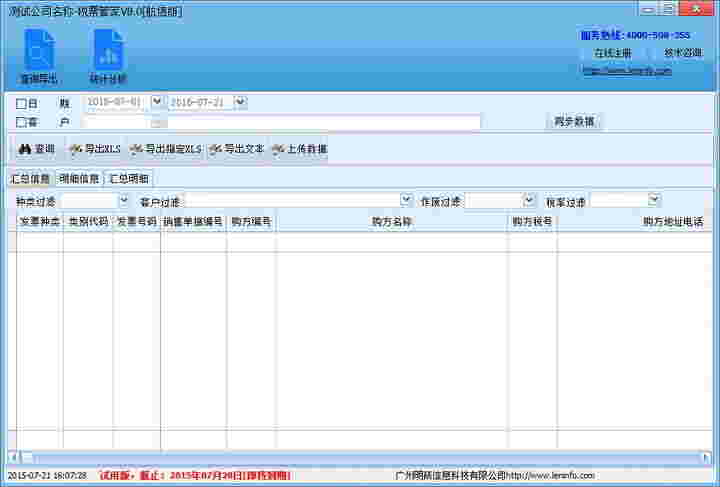720x487 pixels.
Task: Enable the 客户 filter checkbox
Action: pos(21,123)
